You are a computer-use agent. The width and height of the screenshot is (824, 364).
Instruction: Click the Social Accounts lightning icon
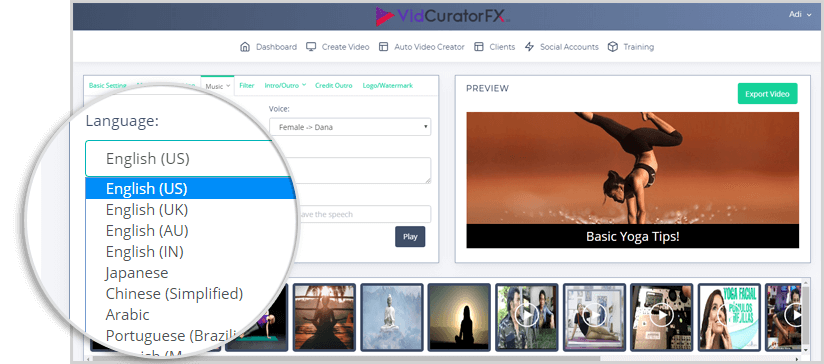point(529,47)
